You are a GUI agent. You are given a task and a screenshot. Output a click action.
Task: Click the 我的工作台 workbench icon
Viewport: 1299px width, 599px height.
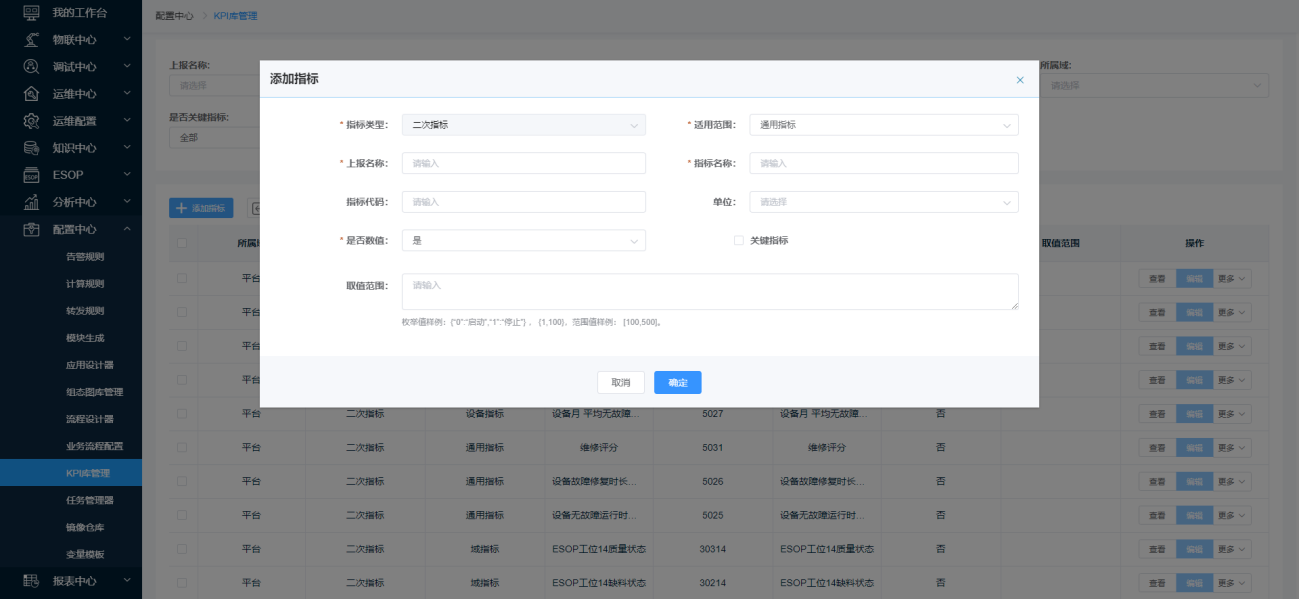pyautogui.click(x=31, y=12)
